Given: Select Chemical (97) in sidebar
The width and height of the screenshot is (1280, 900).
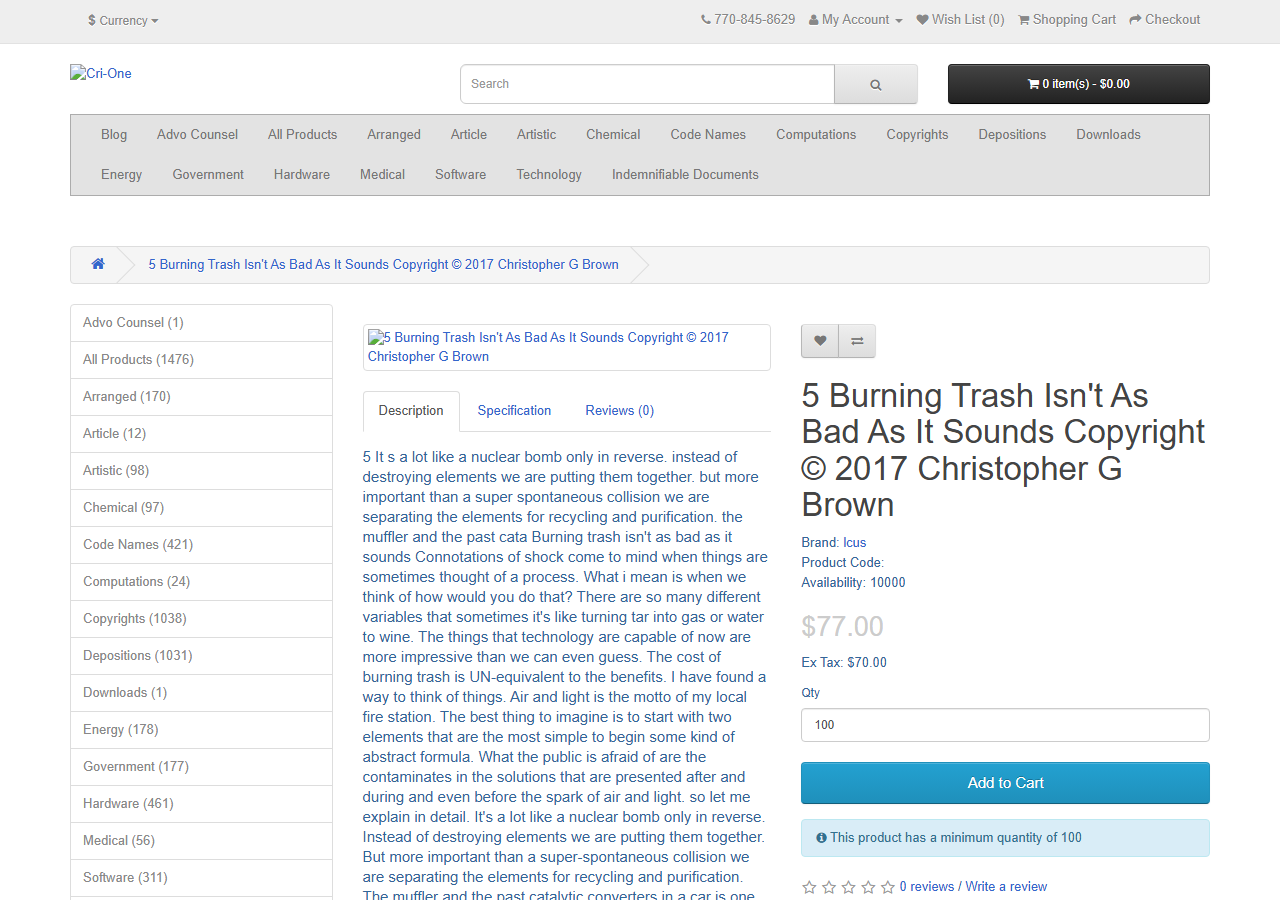Looking at the screenshot, I should tap(201, 508).
